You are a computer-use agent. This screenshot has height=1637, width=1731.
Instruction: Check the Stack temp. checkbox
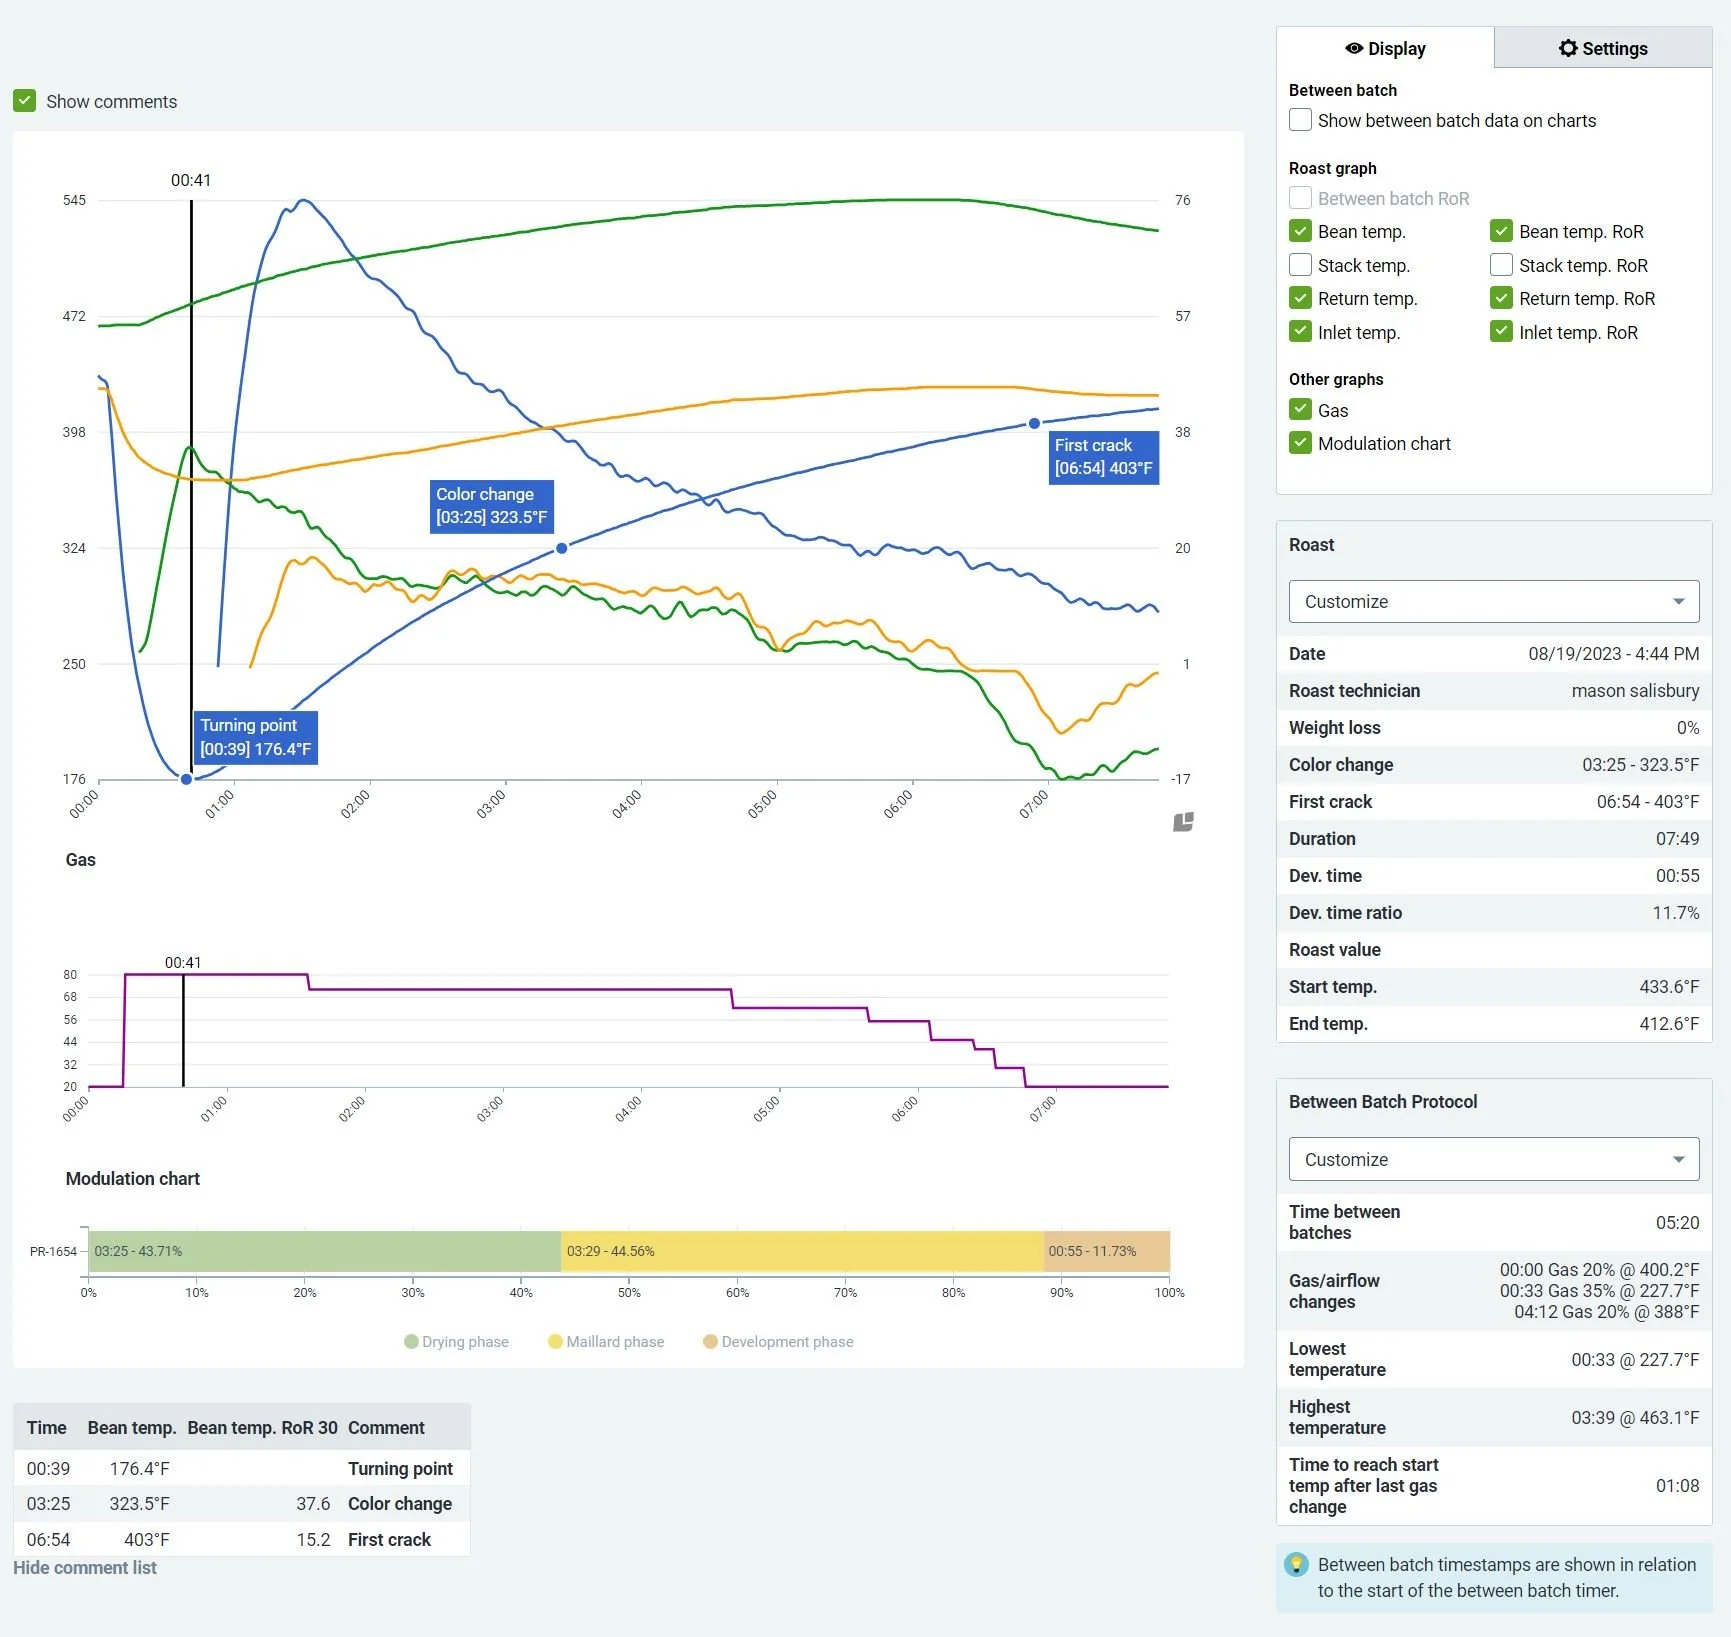tap(1300, 265)
